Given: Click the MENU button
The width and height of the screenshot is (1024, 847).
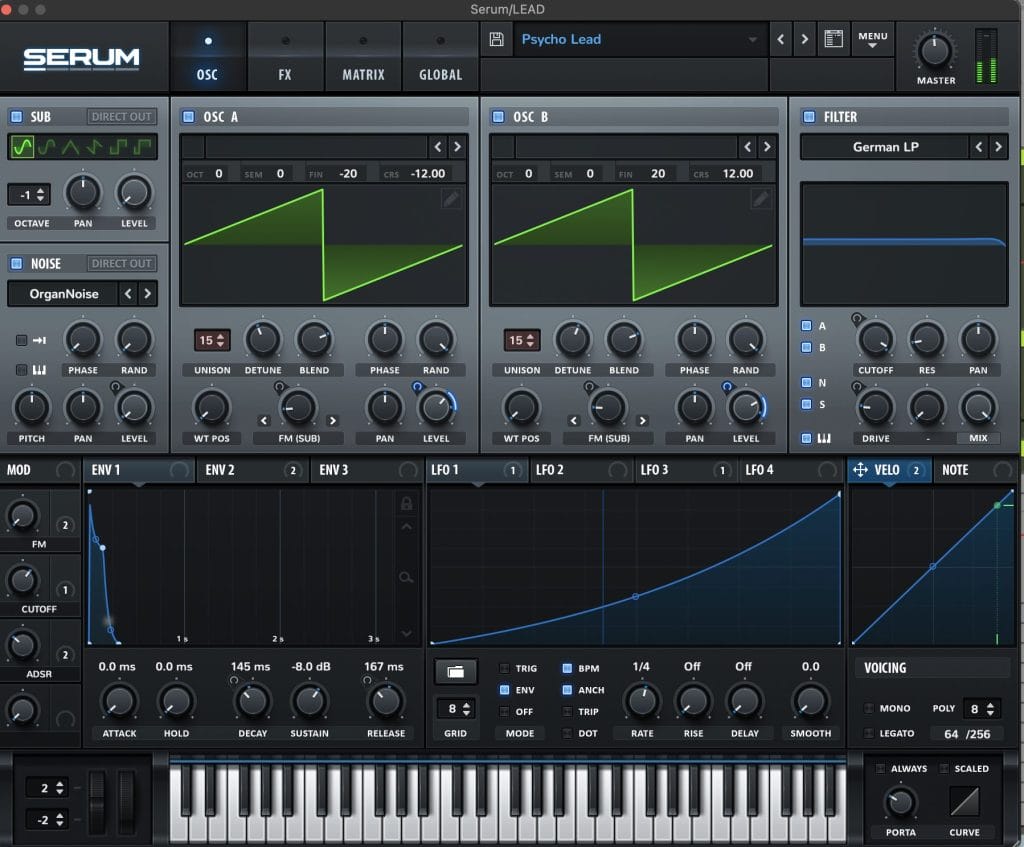Looking at the screenshot, I should pos(872,40).
